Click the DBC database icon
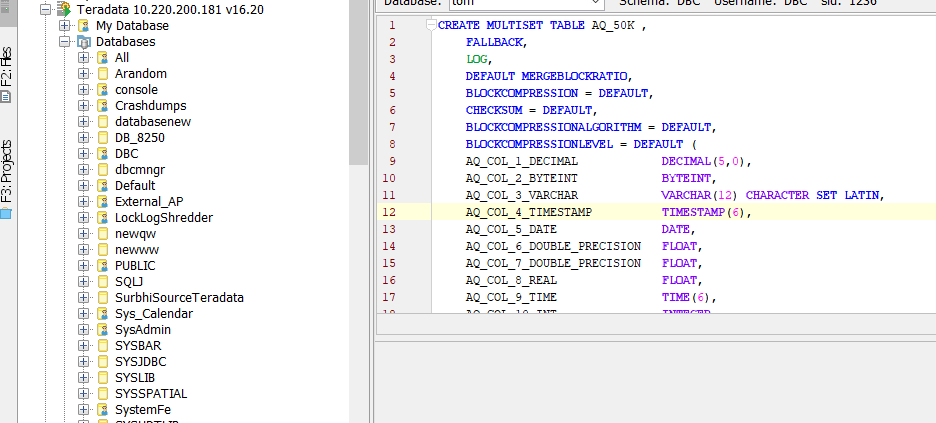 102,154
